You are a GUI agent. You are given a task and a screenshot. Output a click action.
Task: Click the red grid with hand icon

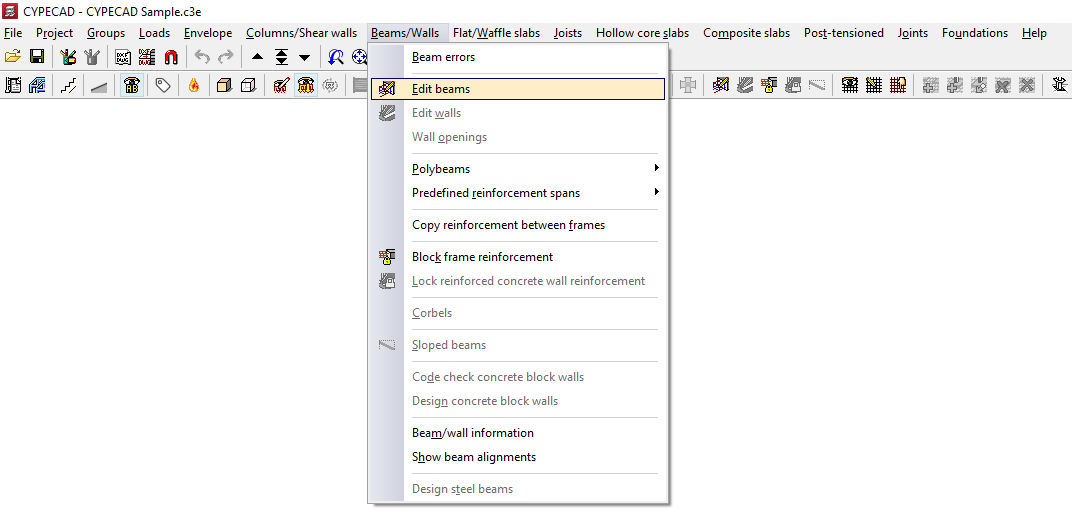click(898, 85)
